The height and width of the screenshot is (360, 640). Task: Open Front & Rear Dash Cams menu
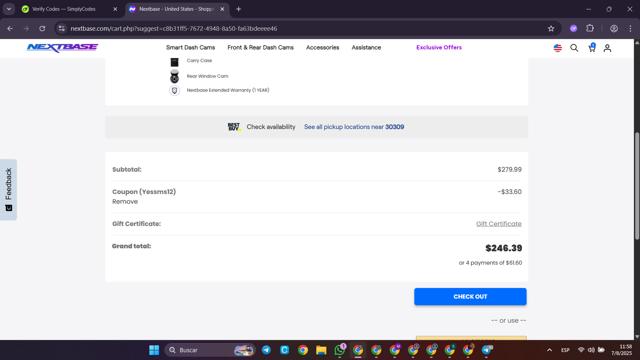(x=260, y=47)
